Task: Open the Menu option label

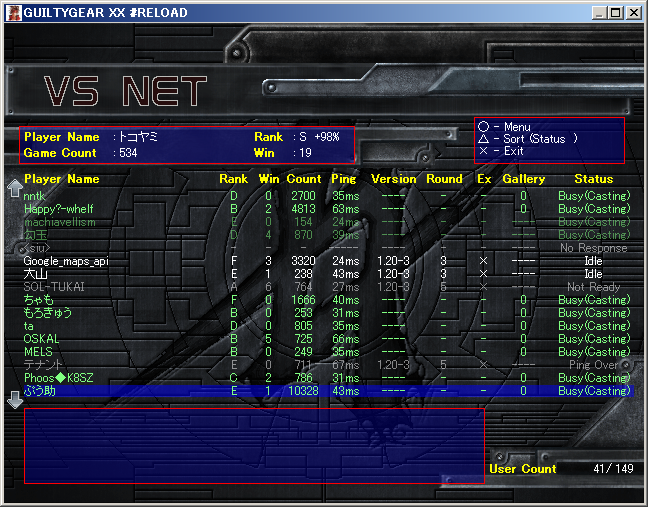Action: [x=517, y=126]
